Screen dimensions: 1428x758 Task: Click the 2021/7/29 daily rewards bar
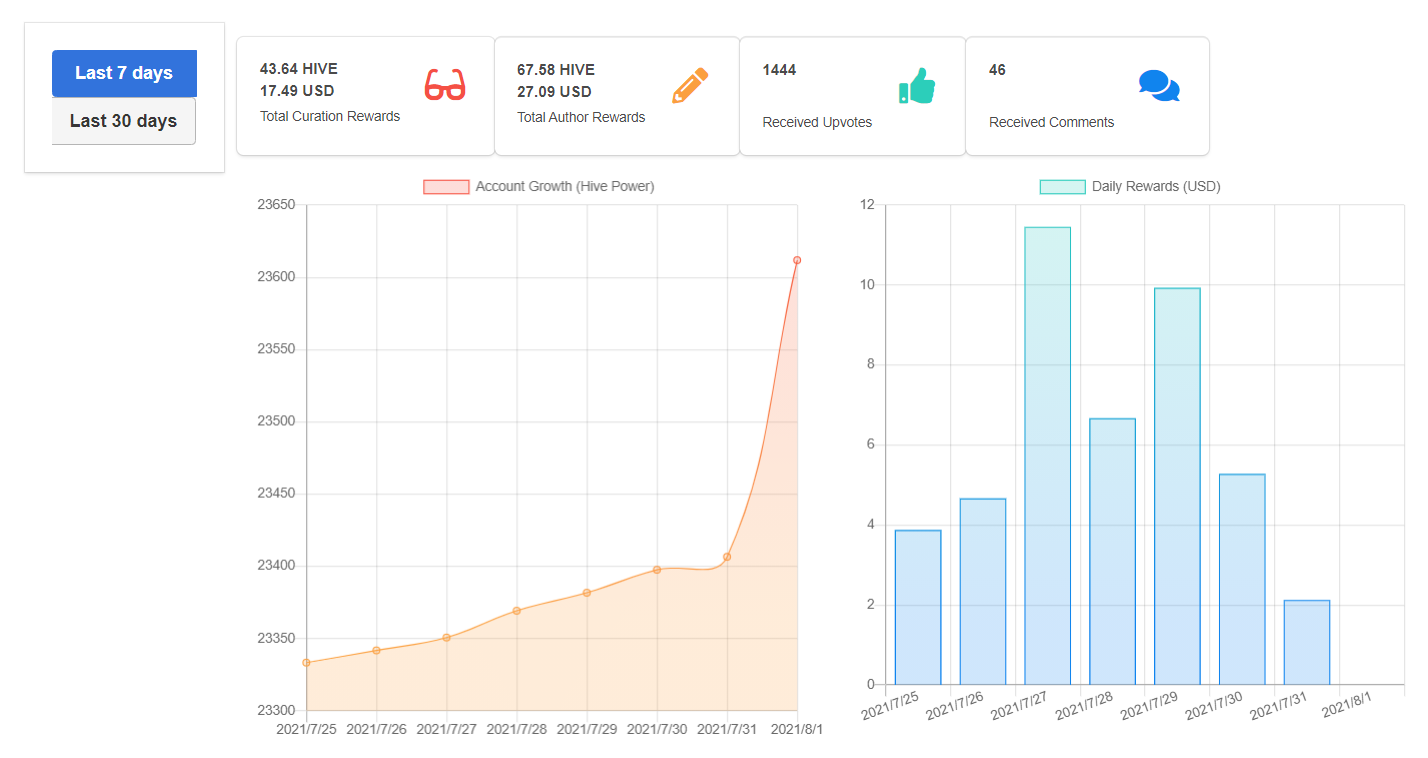tap(1177, 486)
